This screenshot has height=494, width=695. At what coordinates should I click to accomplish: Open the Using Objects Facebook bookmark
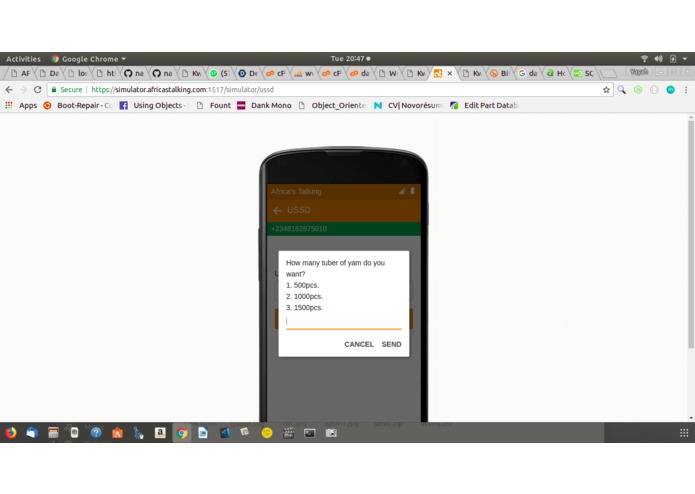pyautogui.click(x=154, y=105)
